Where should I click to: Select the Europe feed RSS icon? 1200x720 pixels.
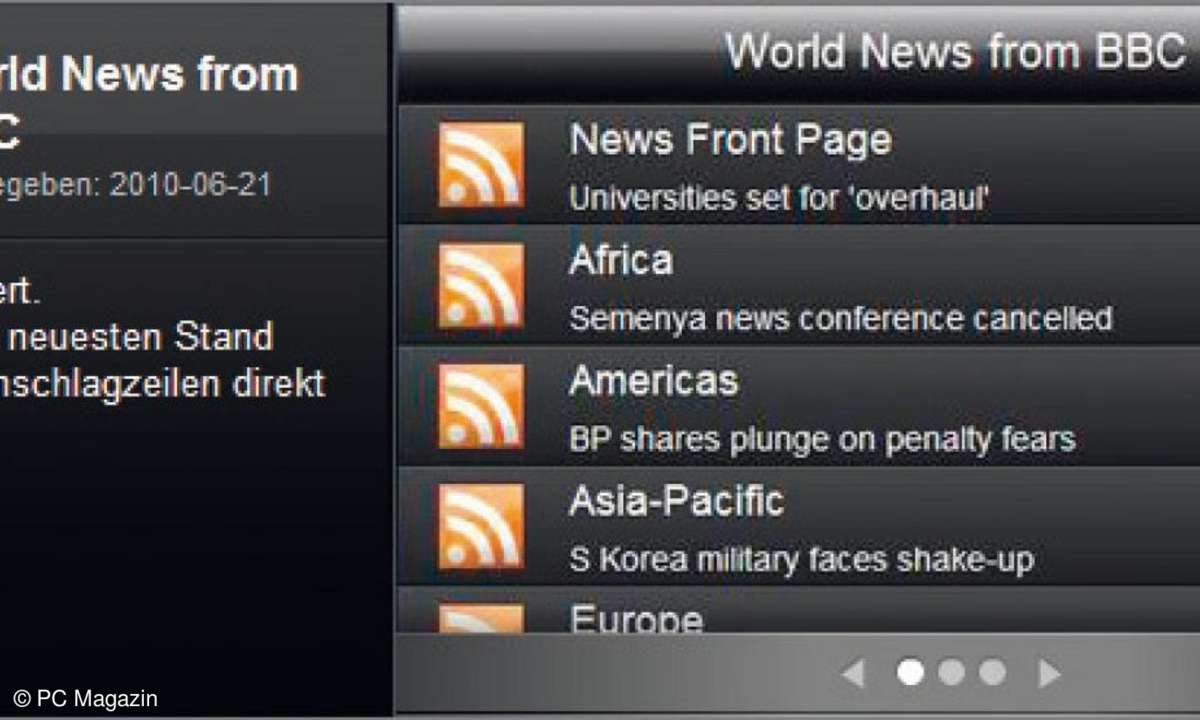(481, 618)
